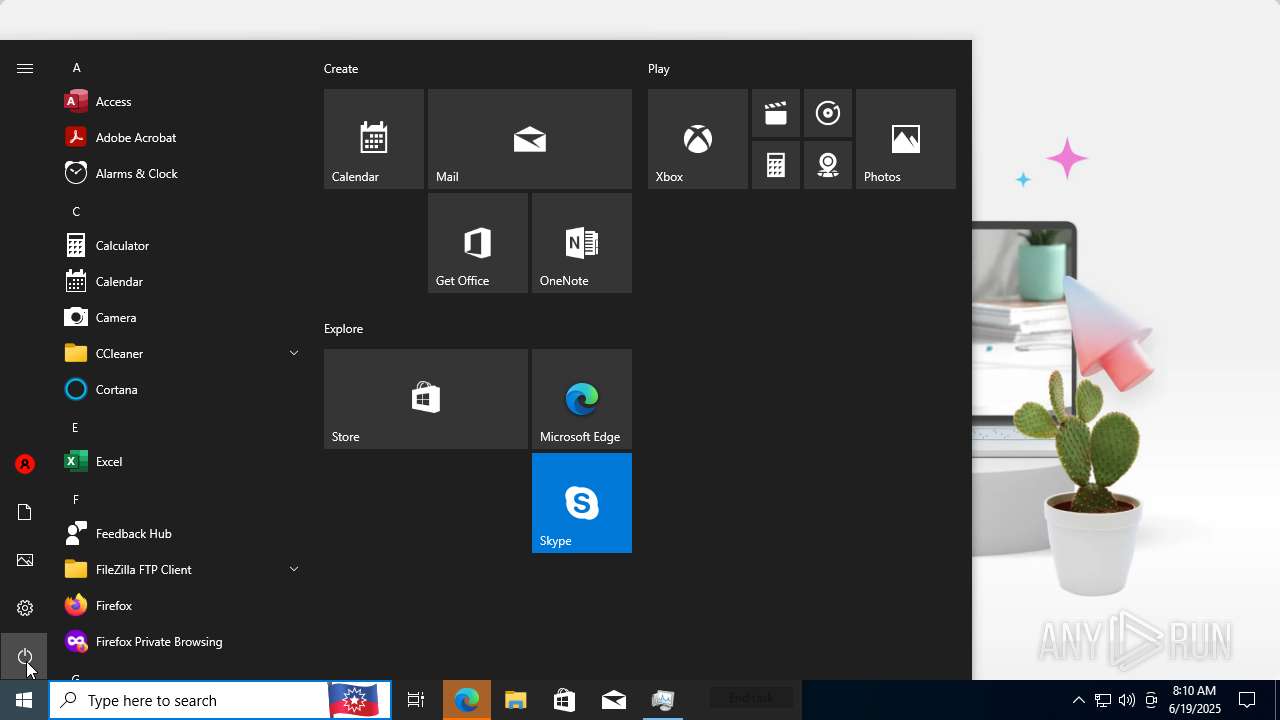Open File Explorer on the taskbar

click(515, 700)
